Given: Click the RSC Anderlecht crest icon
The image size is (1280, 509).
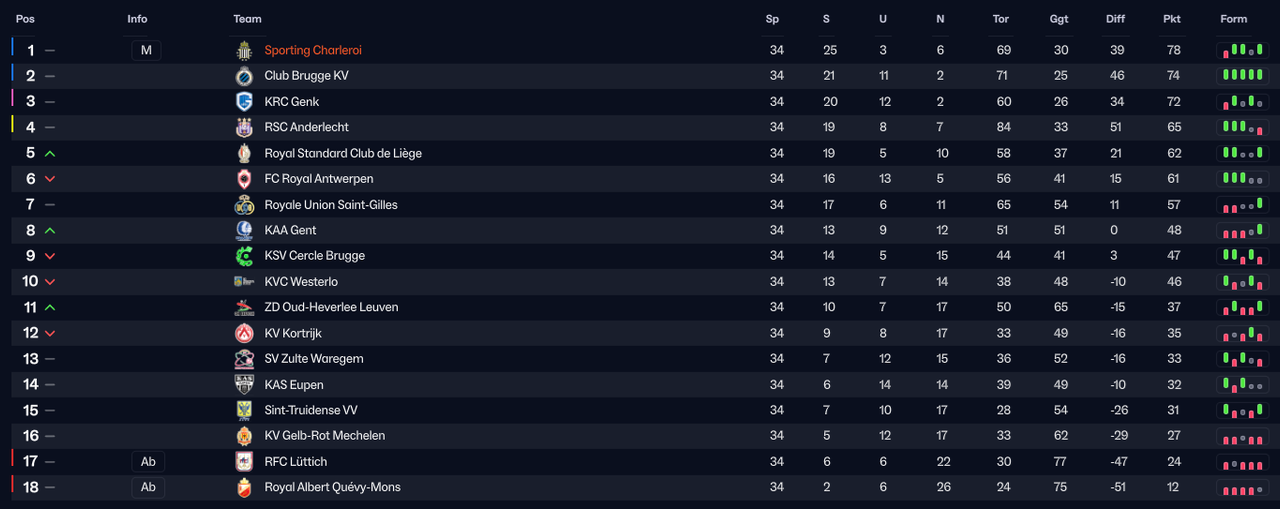Looking at the screenshot, I should pyautogui.click(x=244, y=127).
